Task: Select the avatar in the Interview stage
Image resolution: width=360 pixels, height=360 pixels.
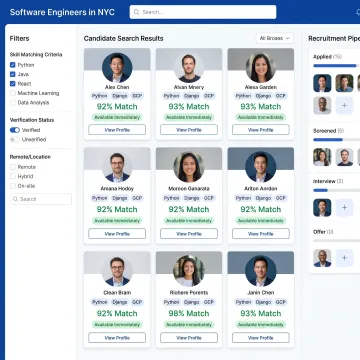Action: (x=322, y=208)
